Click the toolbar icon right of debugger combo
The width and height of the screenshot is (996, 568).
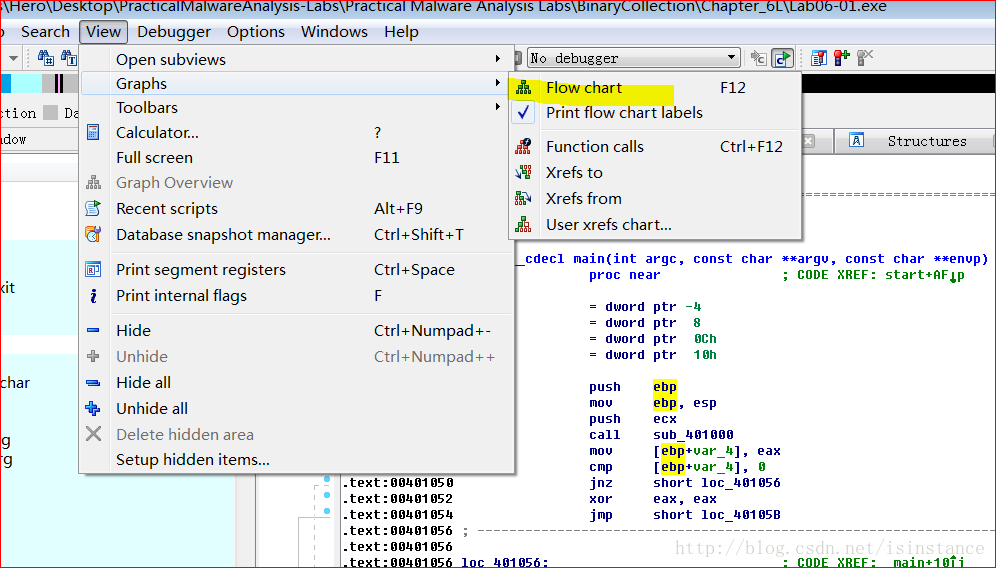tap(758, 58)
